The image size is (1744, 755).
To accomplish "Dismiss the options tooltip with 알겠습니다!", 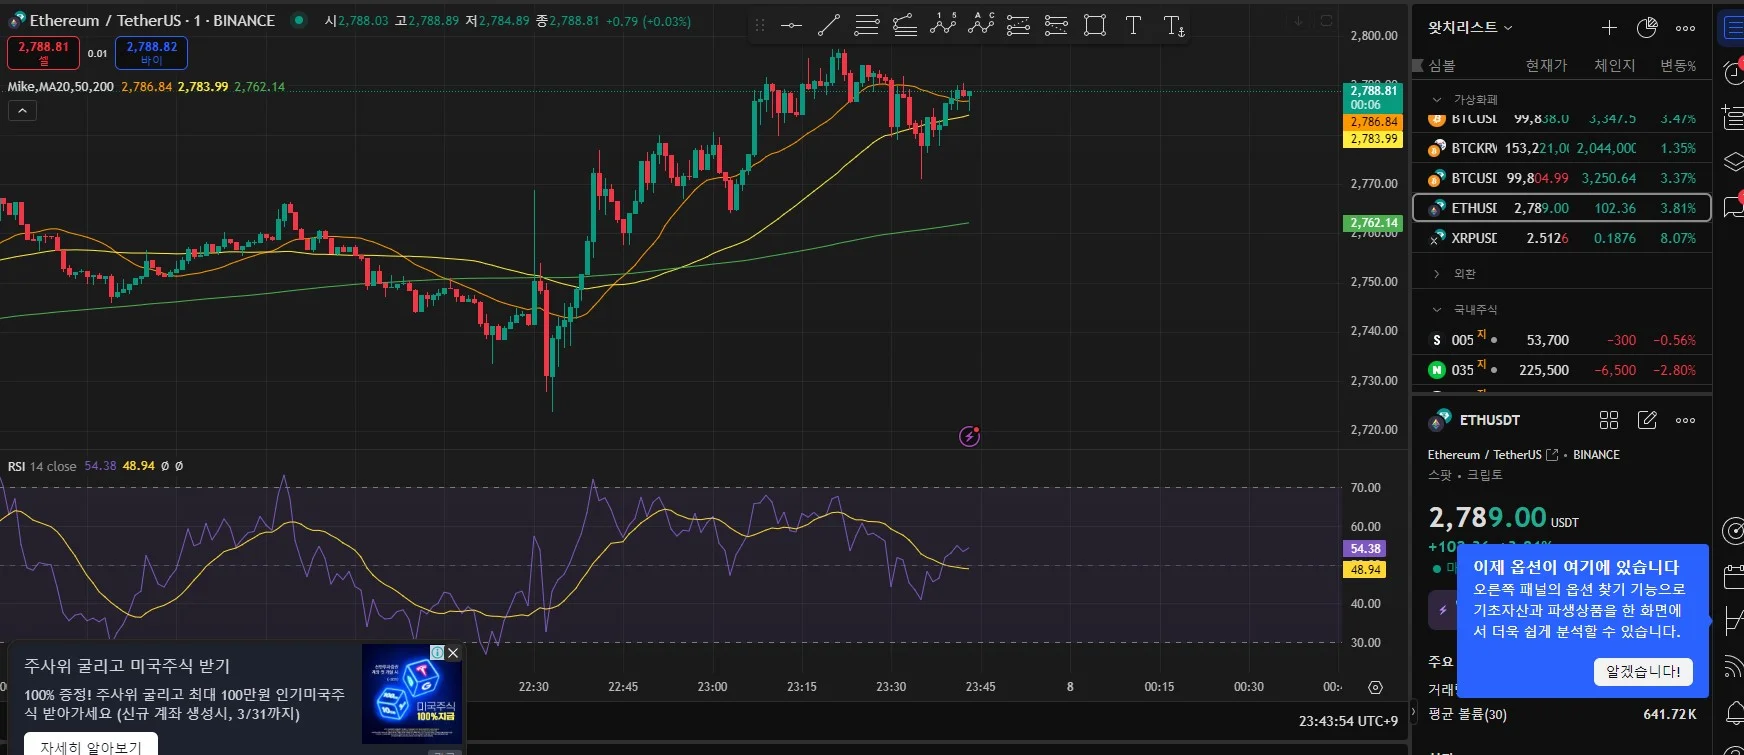I will click(x=1643, y=671).
